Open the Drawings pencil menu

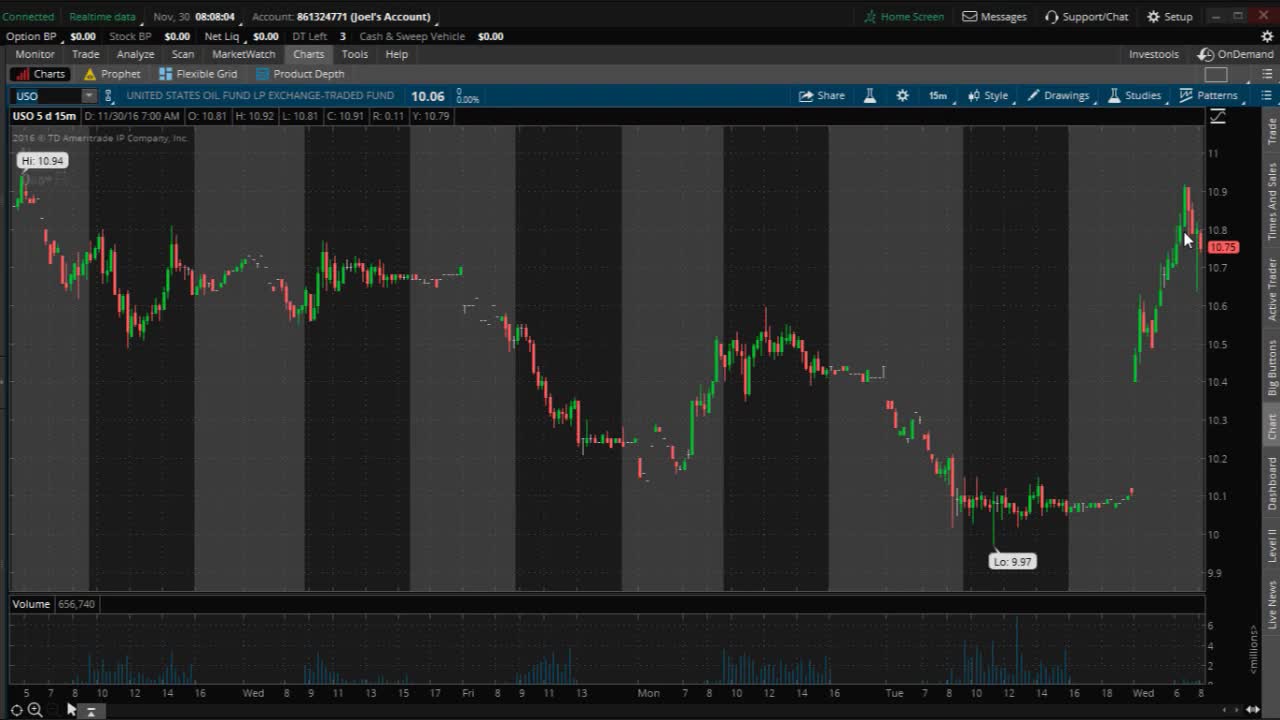point(1059,96)
